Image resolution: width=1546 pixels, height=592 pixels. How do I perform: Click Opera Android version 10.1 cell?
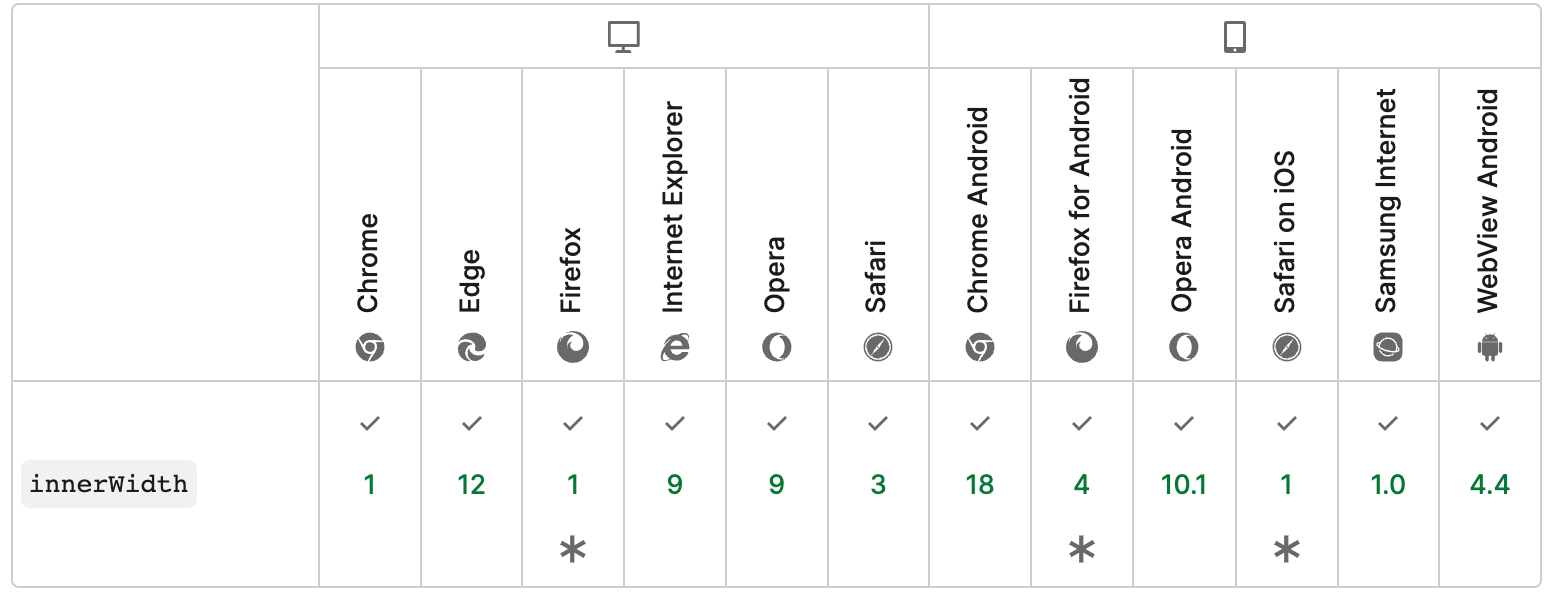pyautogui.click(x=1184, y=485)
